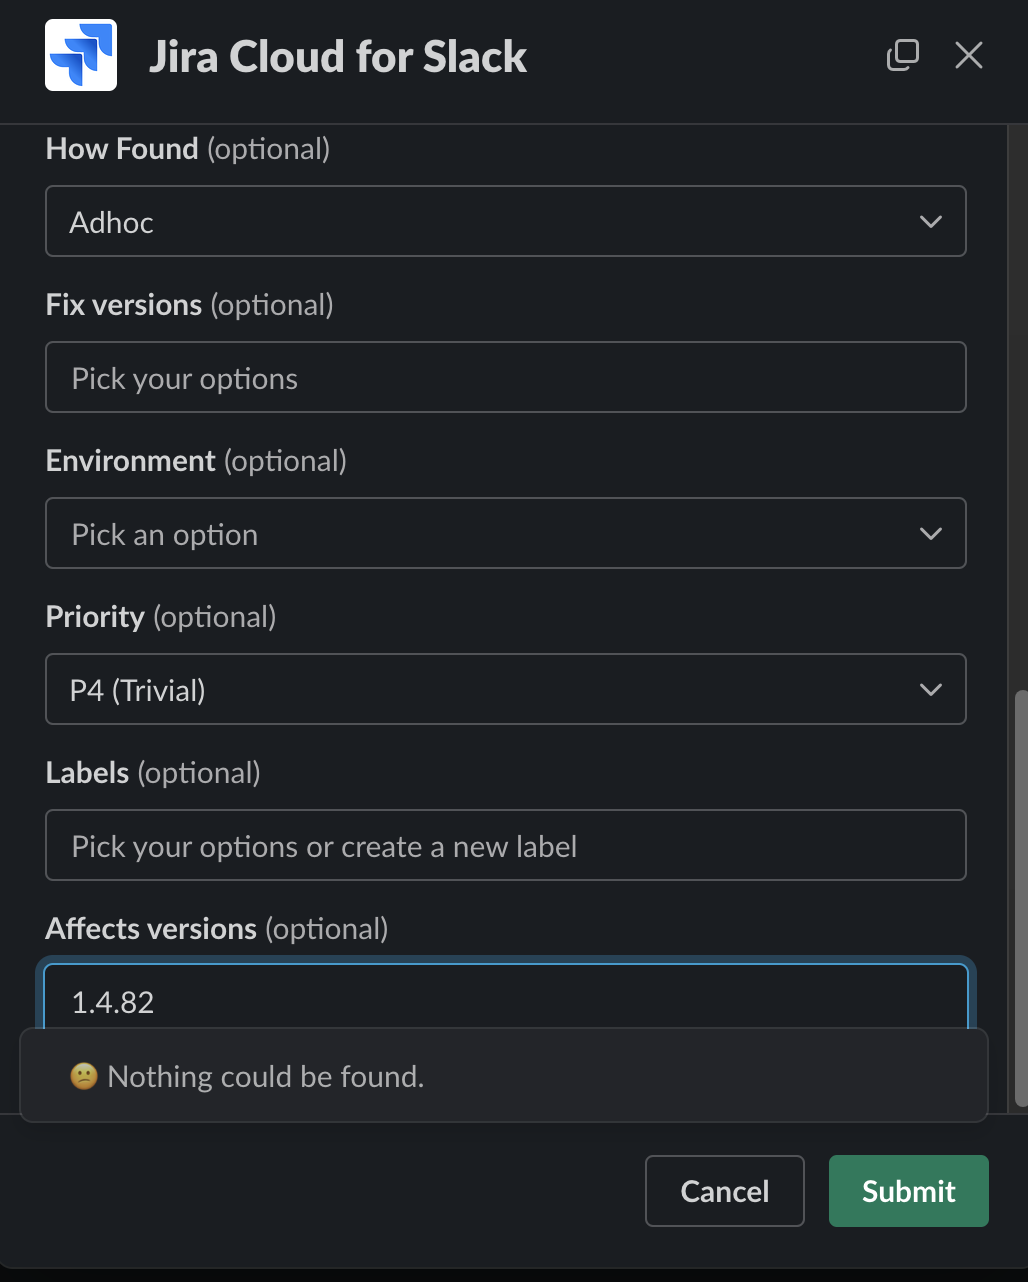
Task: Click the dialog's vertical scrollbar thumb
Action: point(1021,898)
